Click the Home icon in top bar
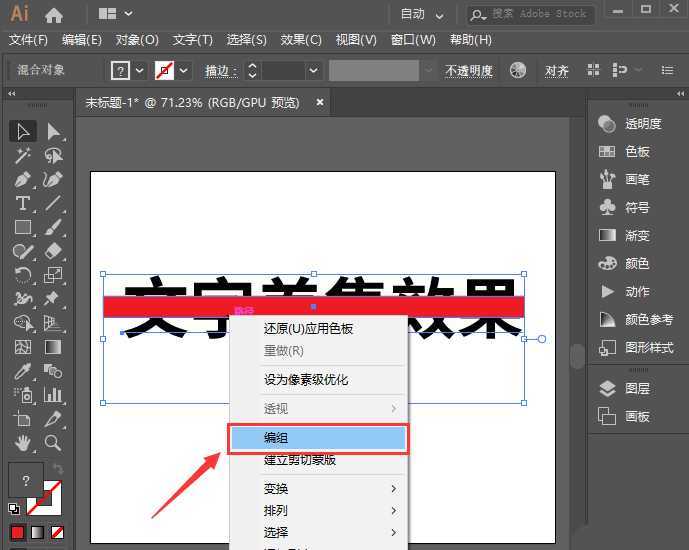Viewport: 689px width, 550px height. [x=54, y=14]
